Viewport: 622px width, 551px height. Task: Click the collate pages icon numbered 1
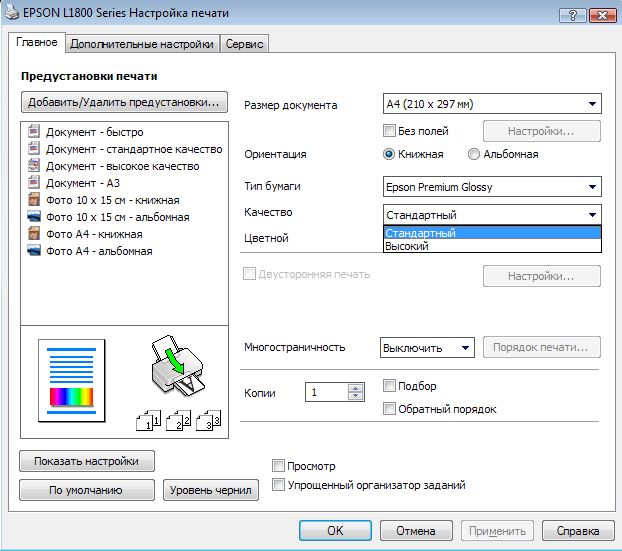click(x=149, y=420)
